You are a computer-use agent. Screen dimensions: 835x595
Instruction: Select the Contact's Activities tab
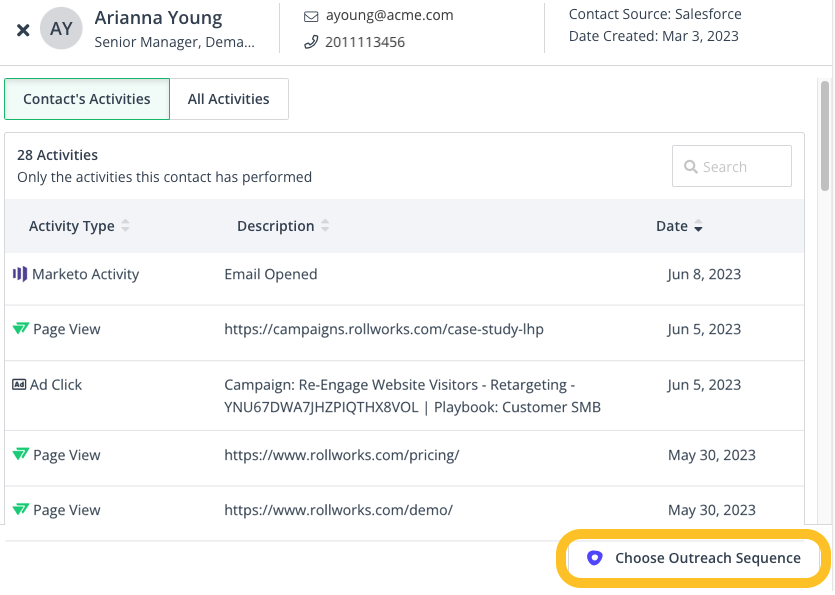(87, 99)
